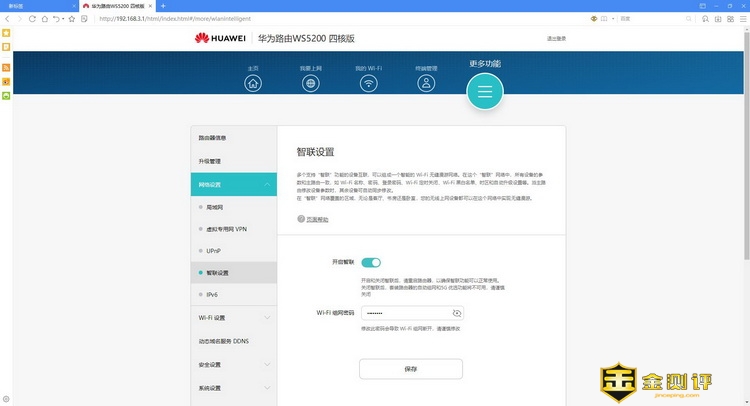Image resolution: width=750 pixels, height=406 pixels.
Task: Open 我的 Wi-Fi settings icon
Action: point(369,83)
